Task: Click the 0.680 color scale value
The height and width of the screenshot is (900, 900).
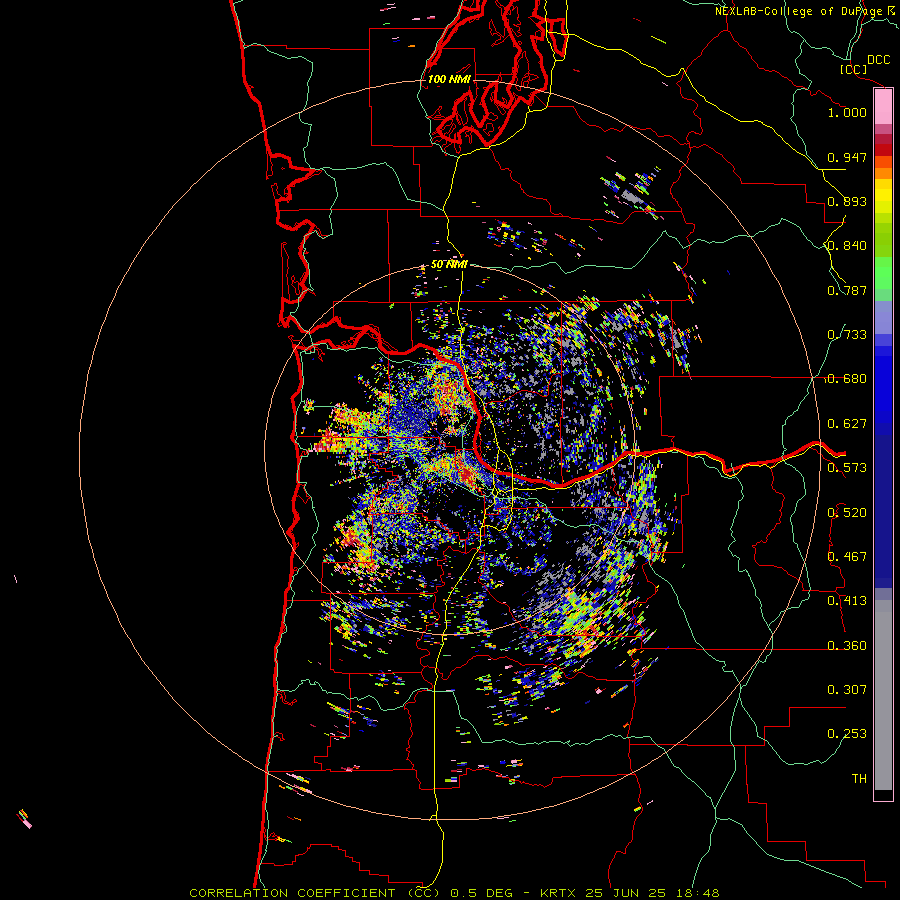Action: 847,379
